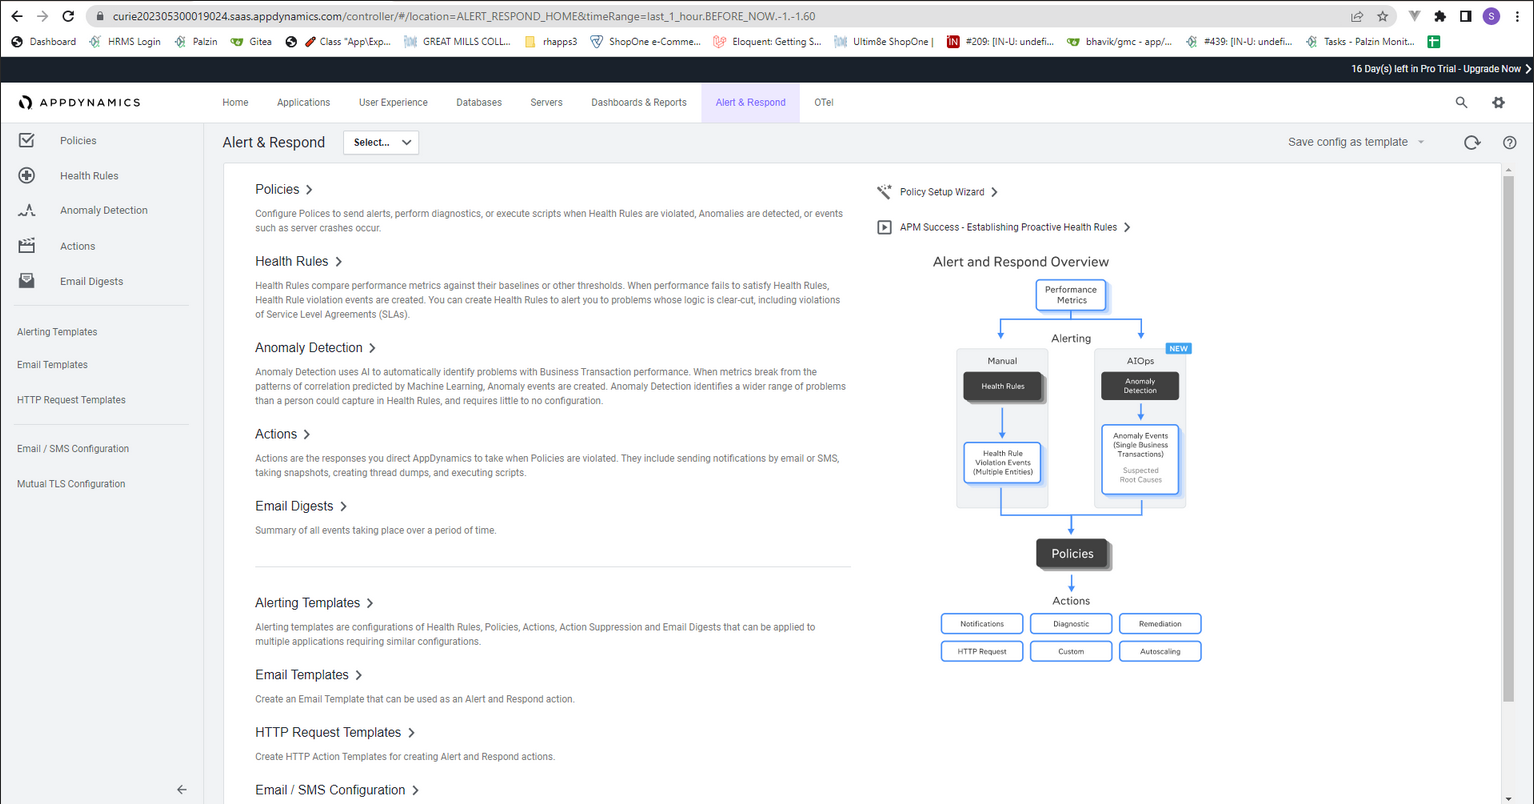Image resolution: width=1534 pixels, height=804 pixels.
Task: Open Mutual TLS Configuration in sidebar
Action: coord(71,484)
